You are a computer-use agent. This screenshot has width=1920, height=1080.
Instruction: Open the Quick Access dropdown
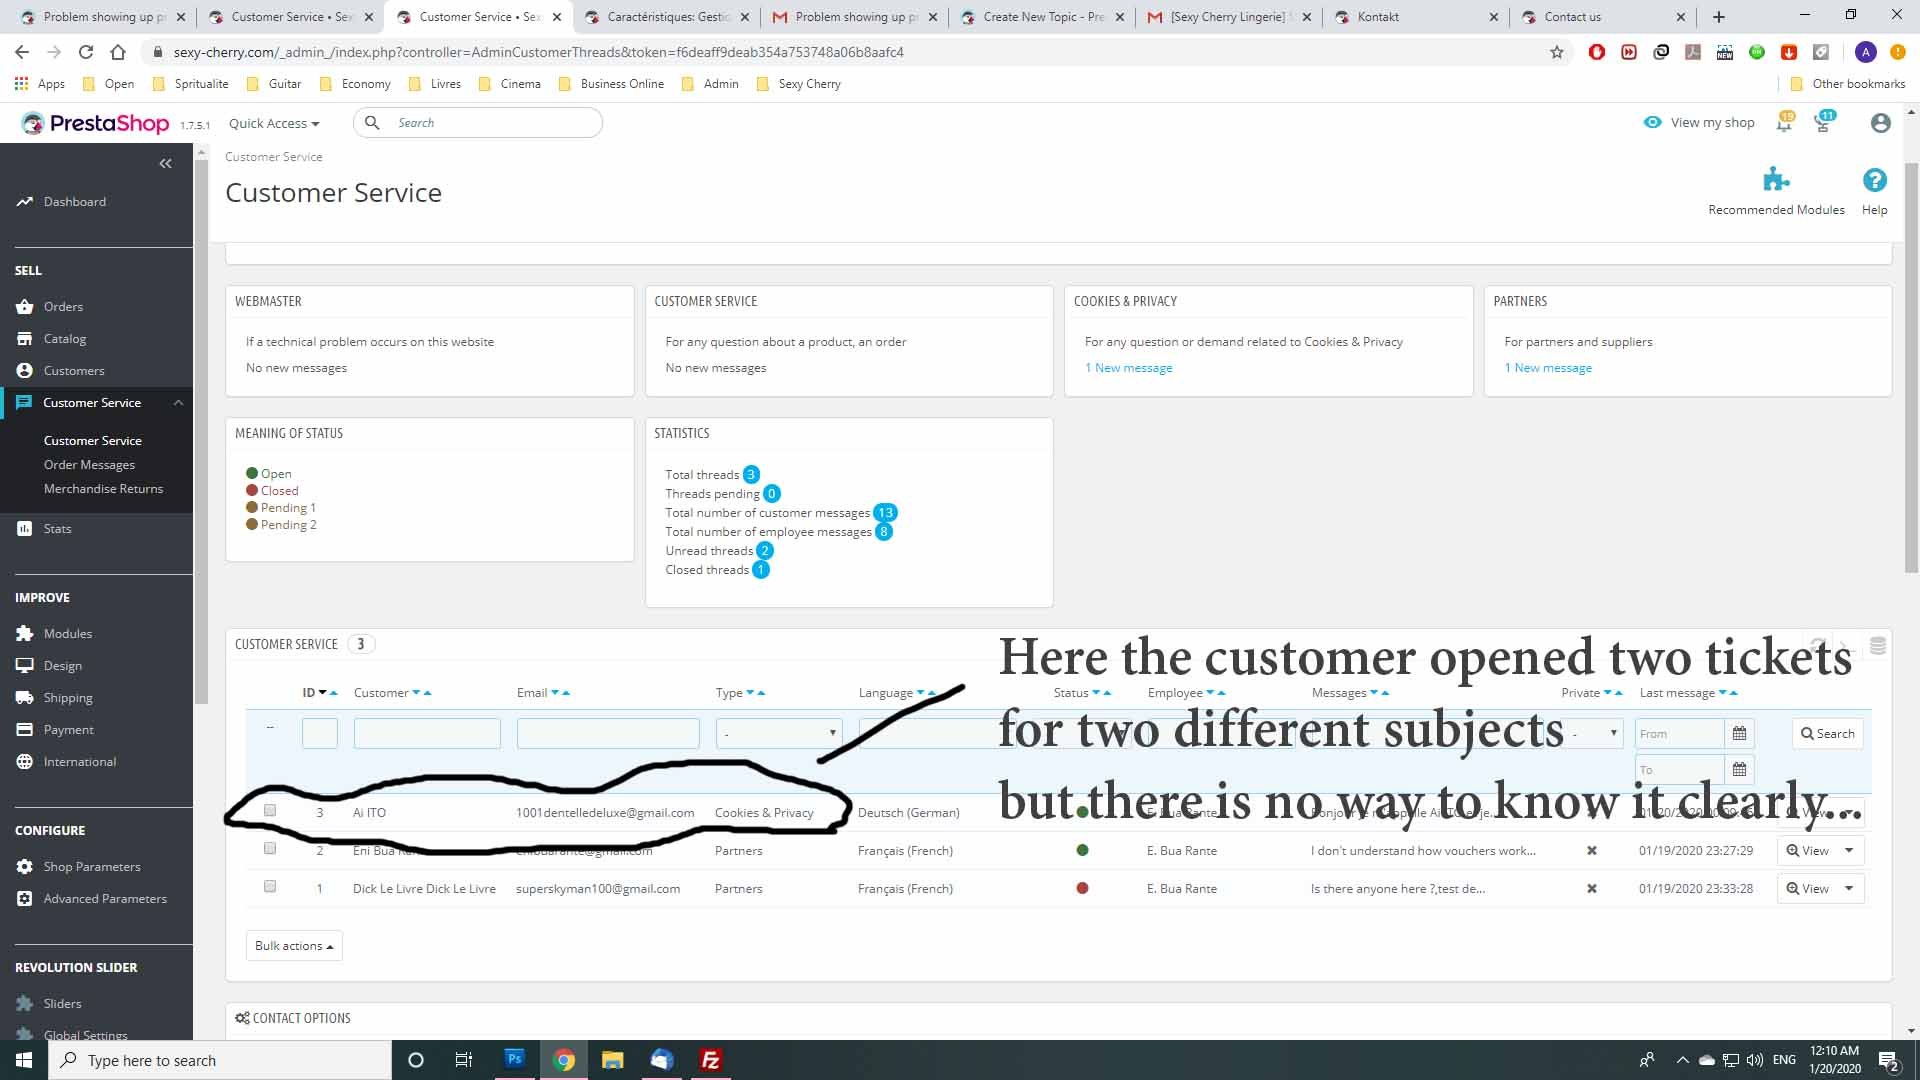point(273,123)
